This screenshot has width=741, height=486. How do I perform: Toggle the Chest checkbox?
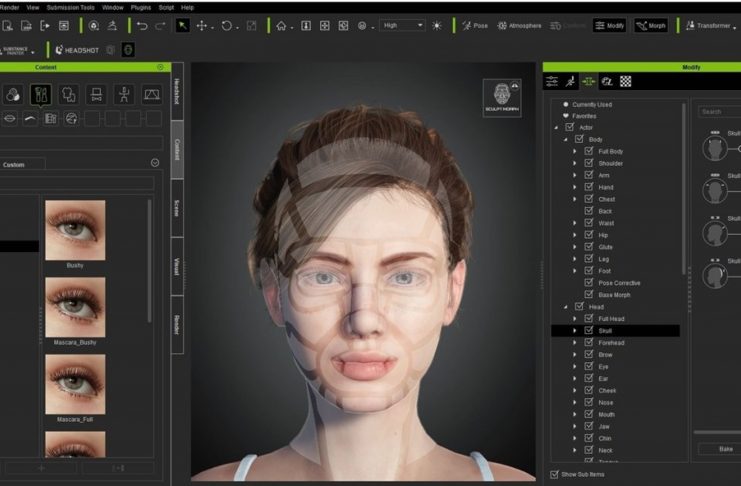click(x=589, y=199)
